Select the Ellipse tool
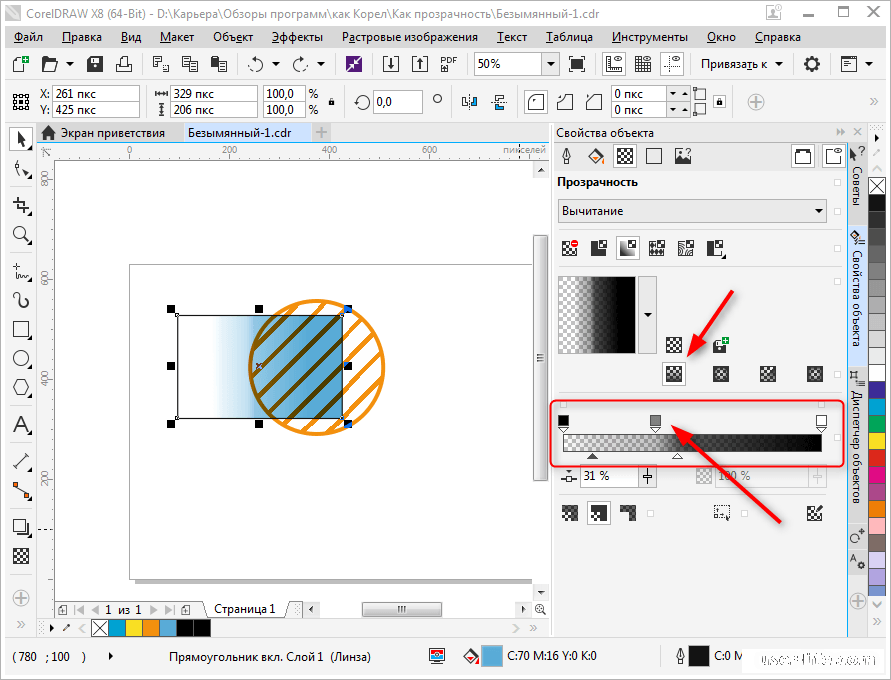The image size is (891, 680). coord(22,358)
